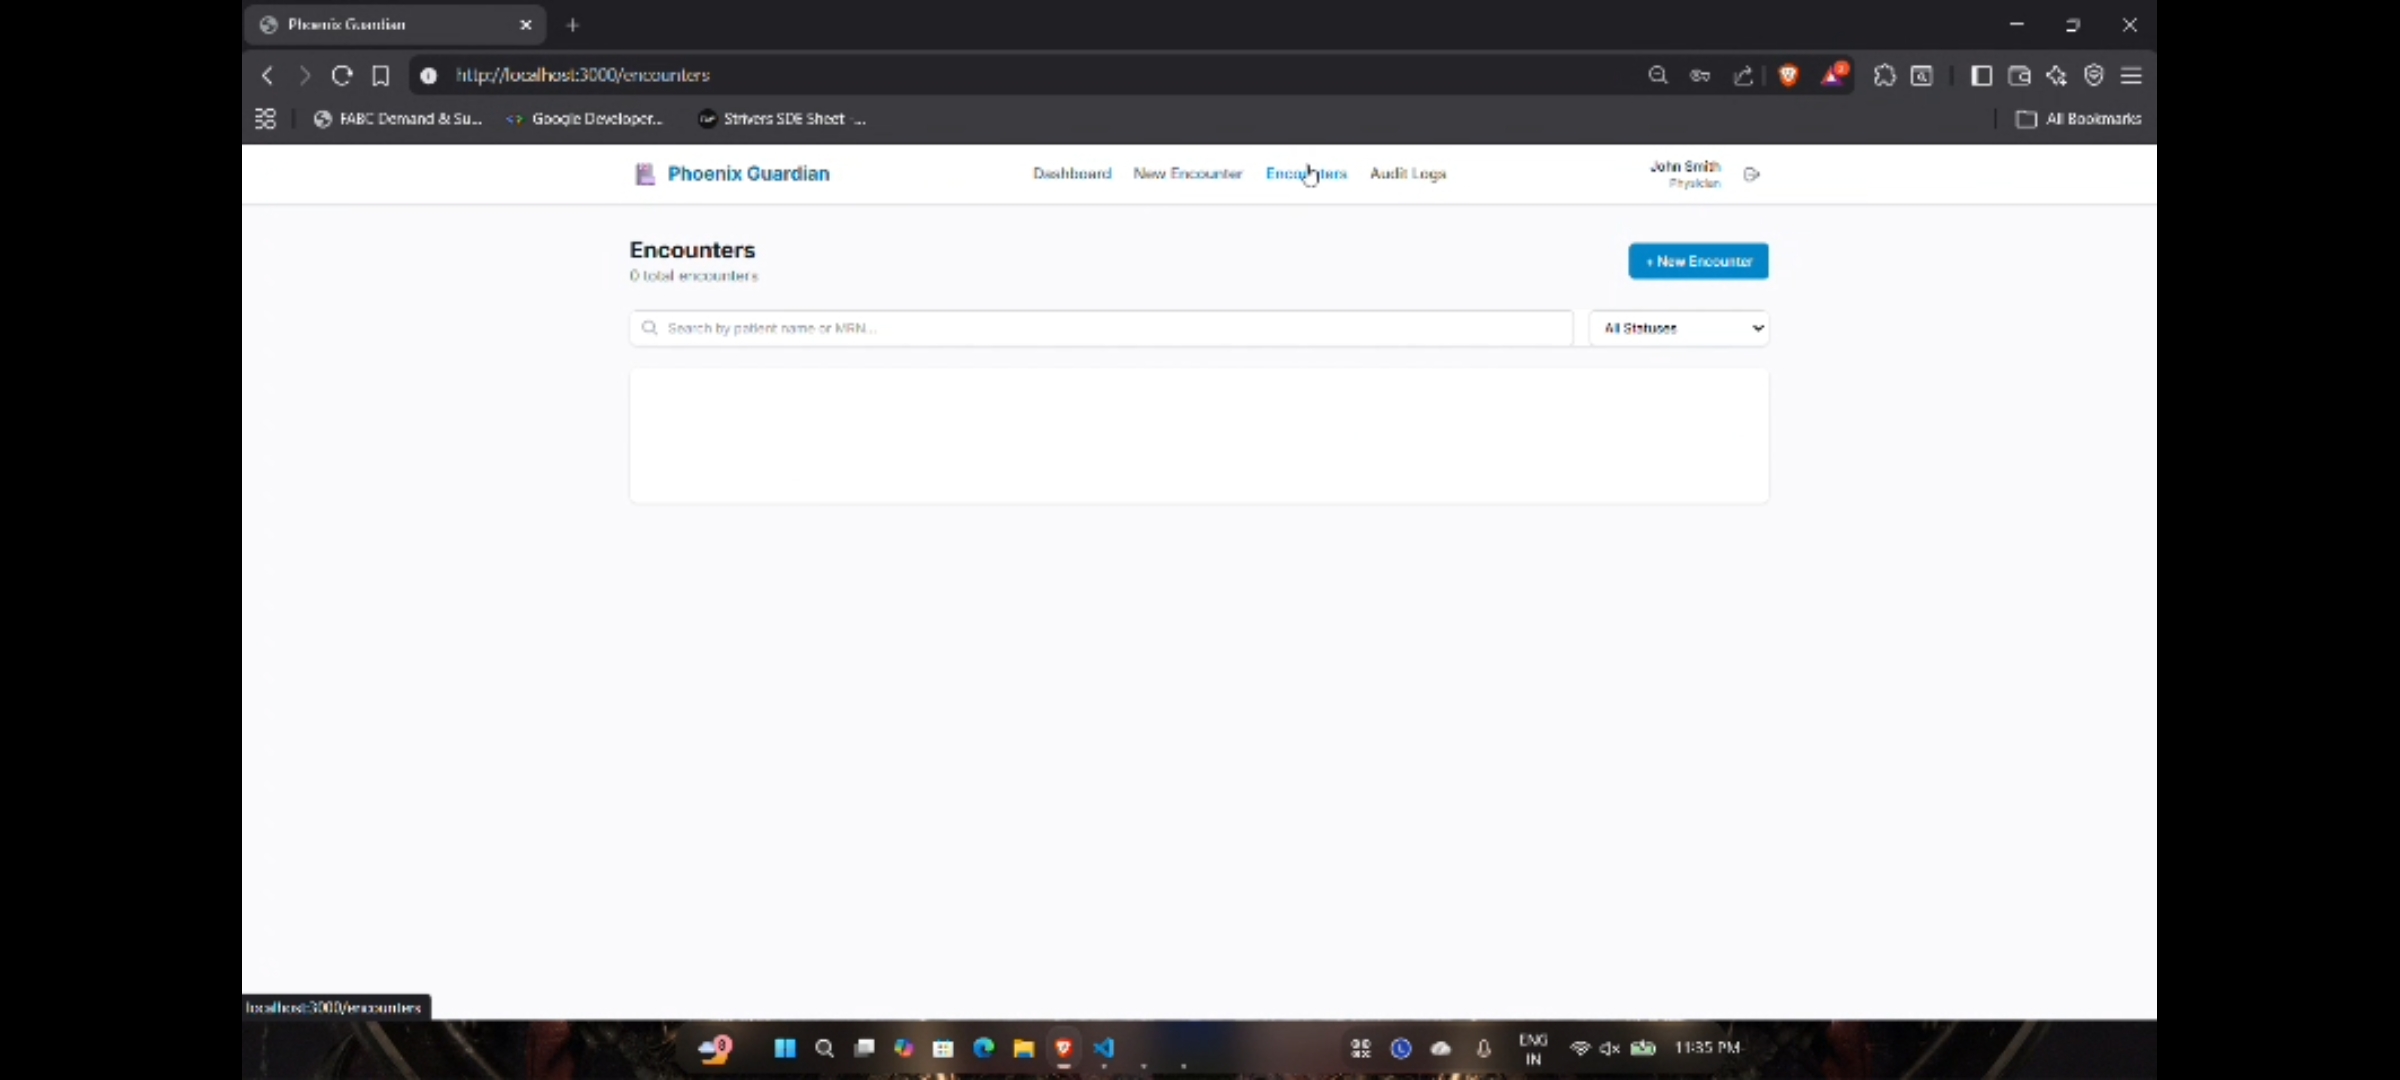The width and height of the screenshot is (2400, 1080).
Task: Open Visual Studio Code from taskbar
Action: pyautogui.click(x=1104, y=1048)
